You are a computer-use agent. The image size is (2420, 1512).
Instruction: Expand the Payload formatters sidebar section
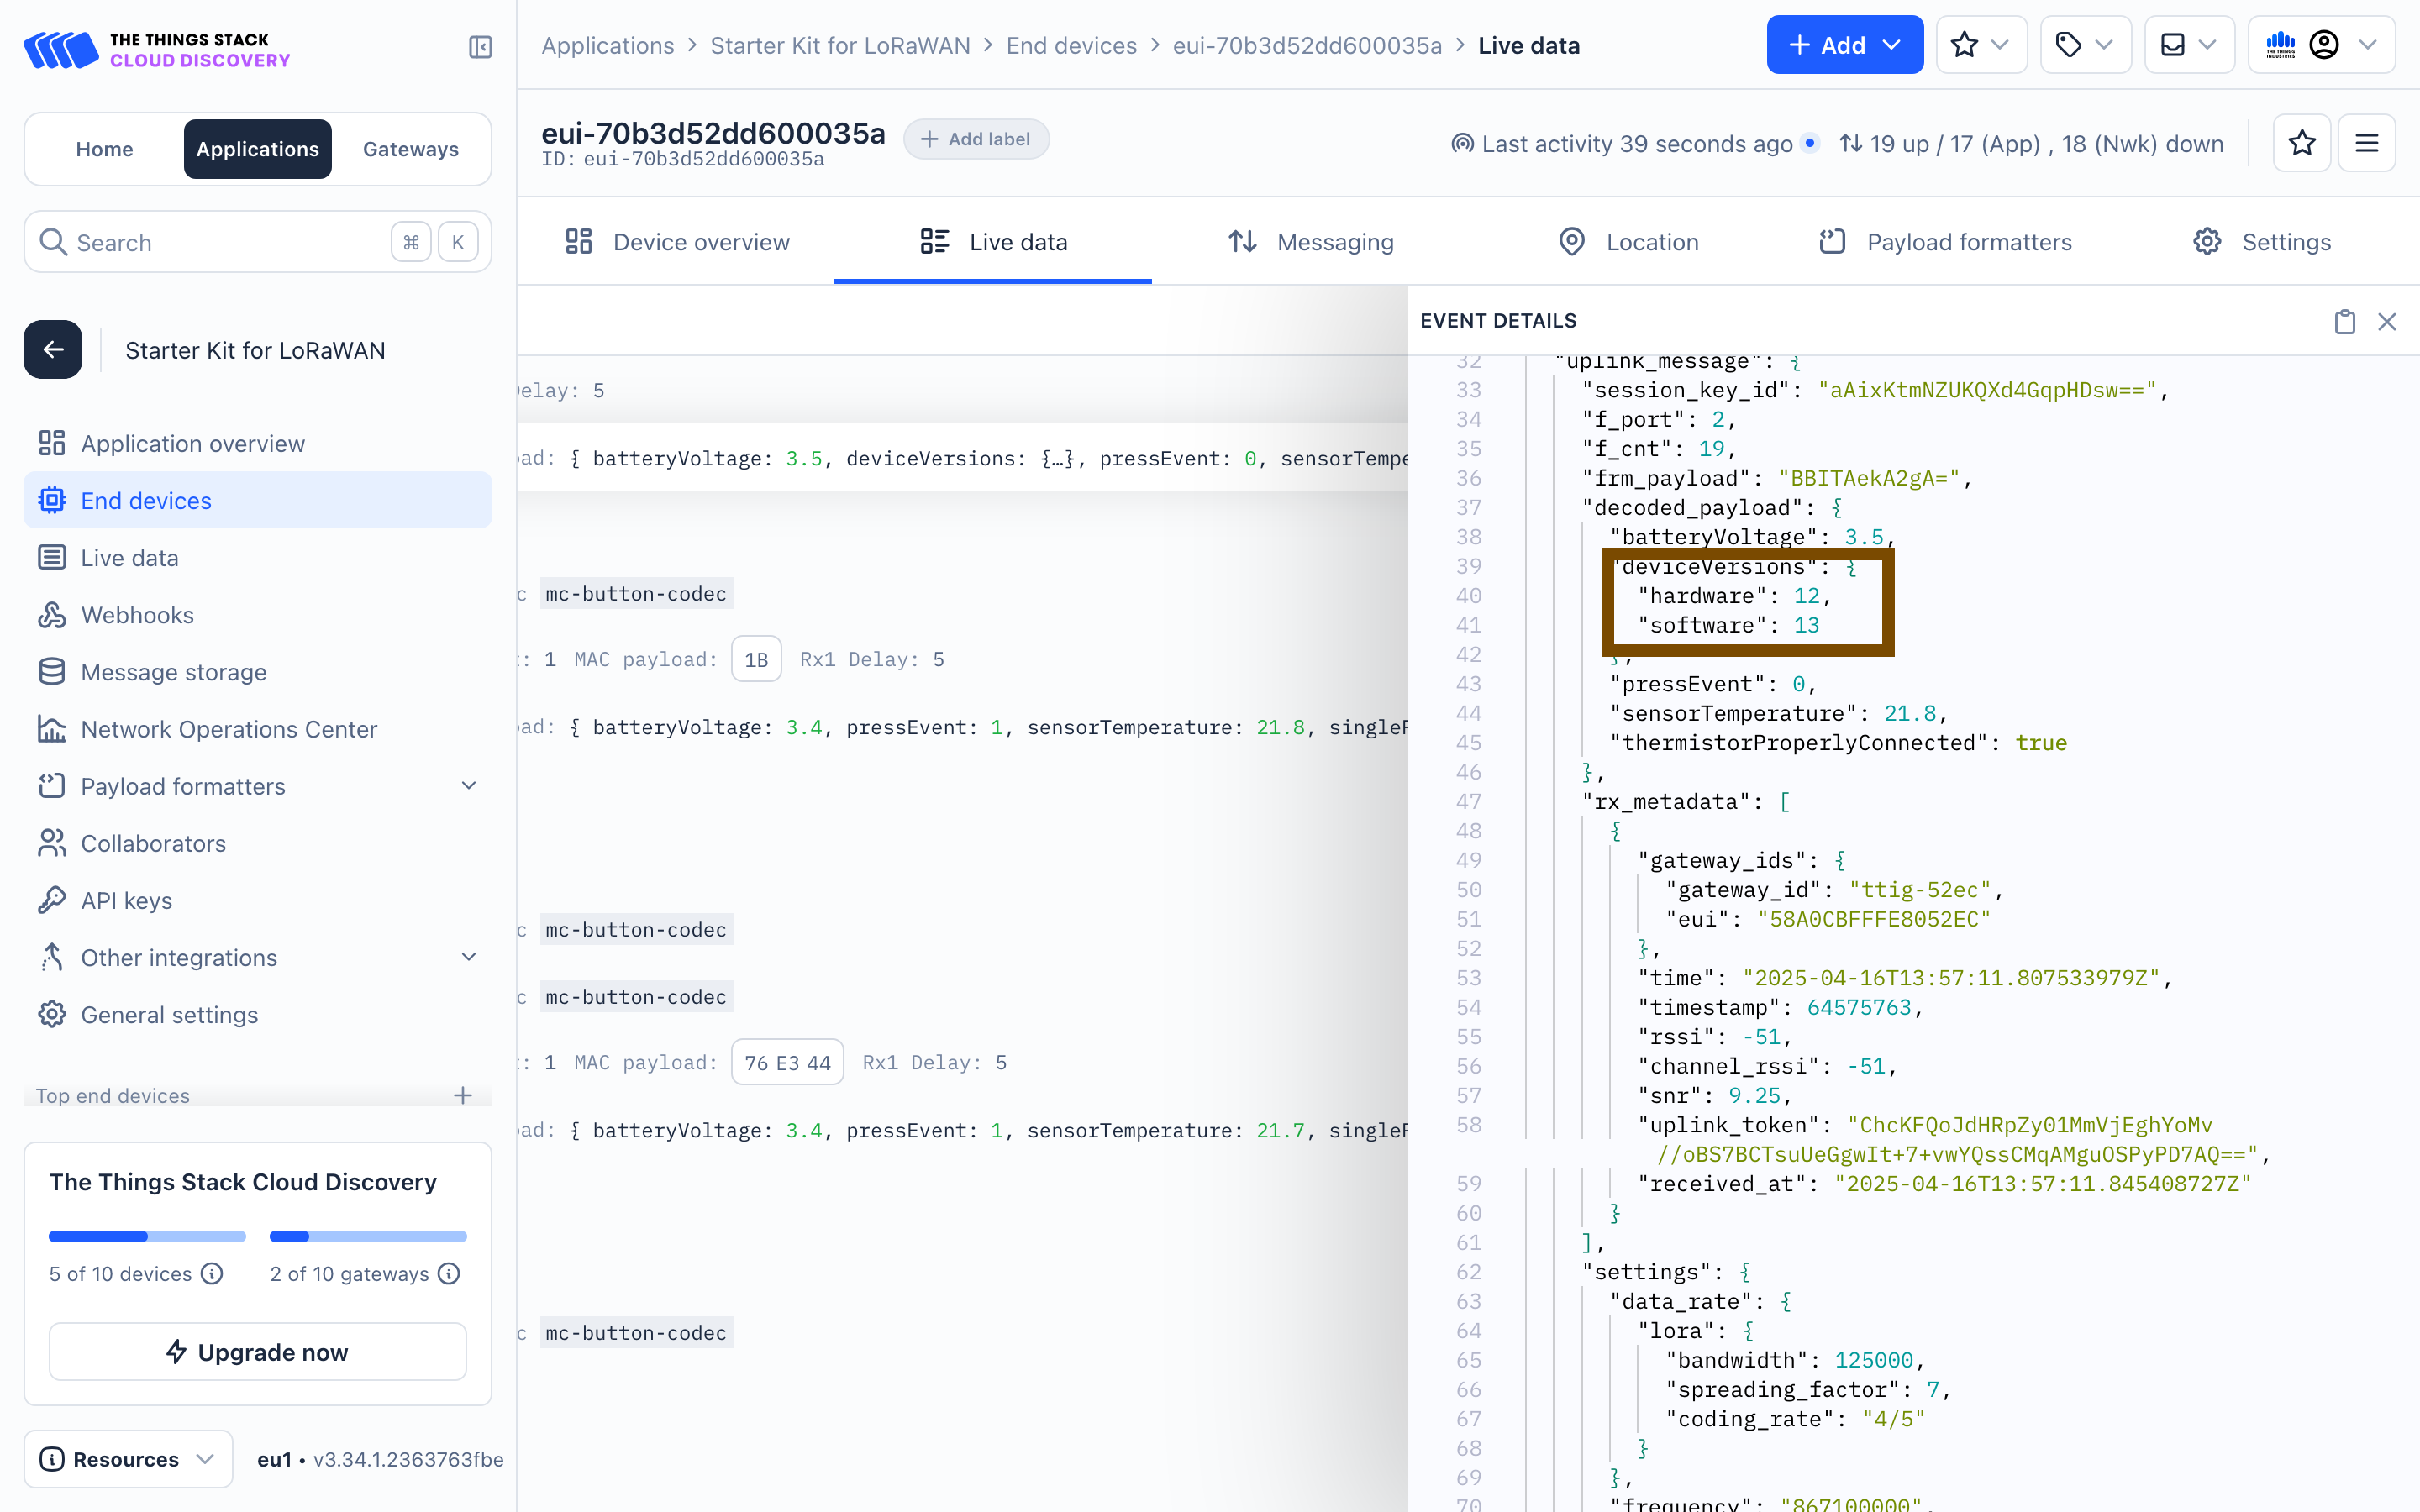click(x=468, y=786)
